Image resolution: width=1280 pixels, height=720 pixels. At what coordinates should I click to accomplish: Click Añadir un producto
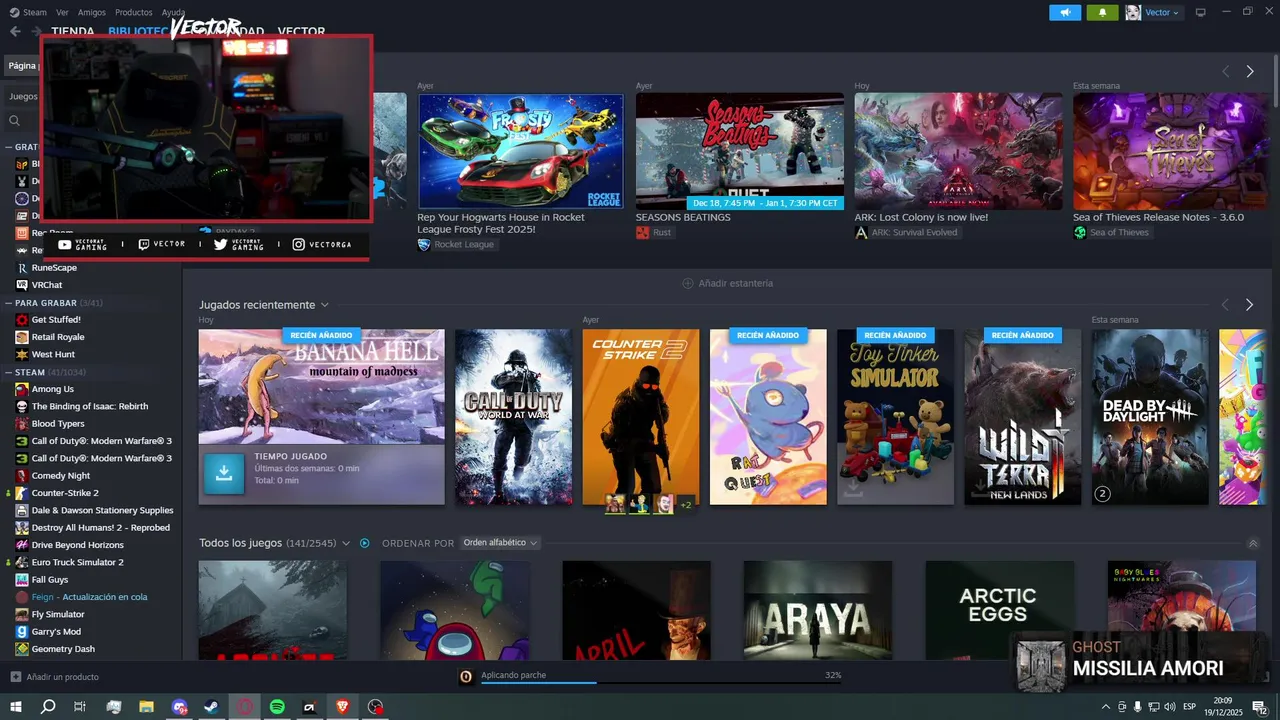[55, 677]
